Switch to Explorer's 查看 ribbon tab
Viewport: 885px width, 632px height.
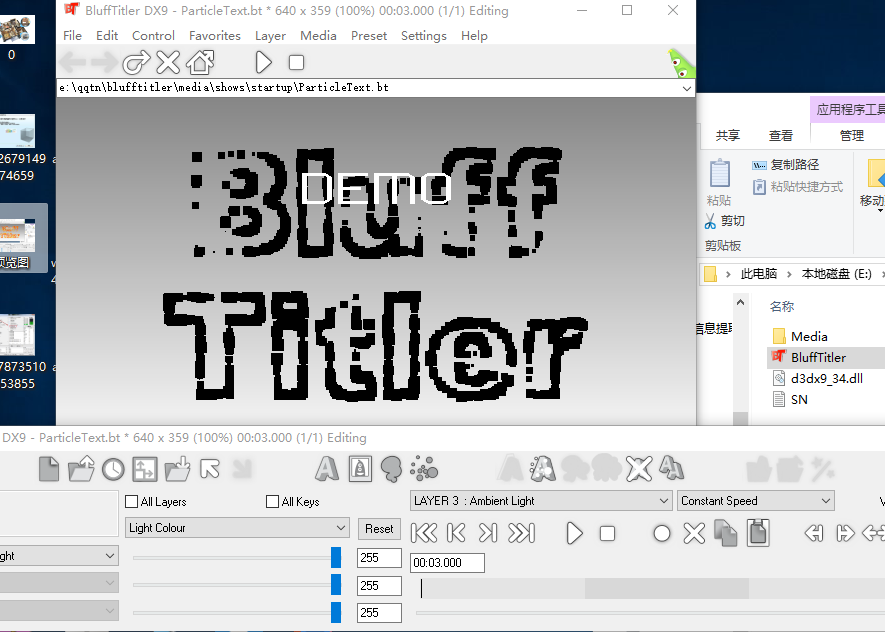[781, 135]
